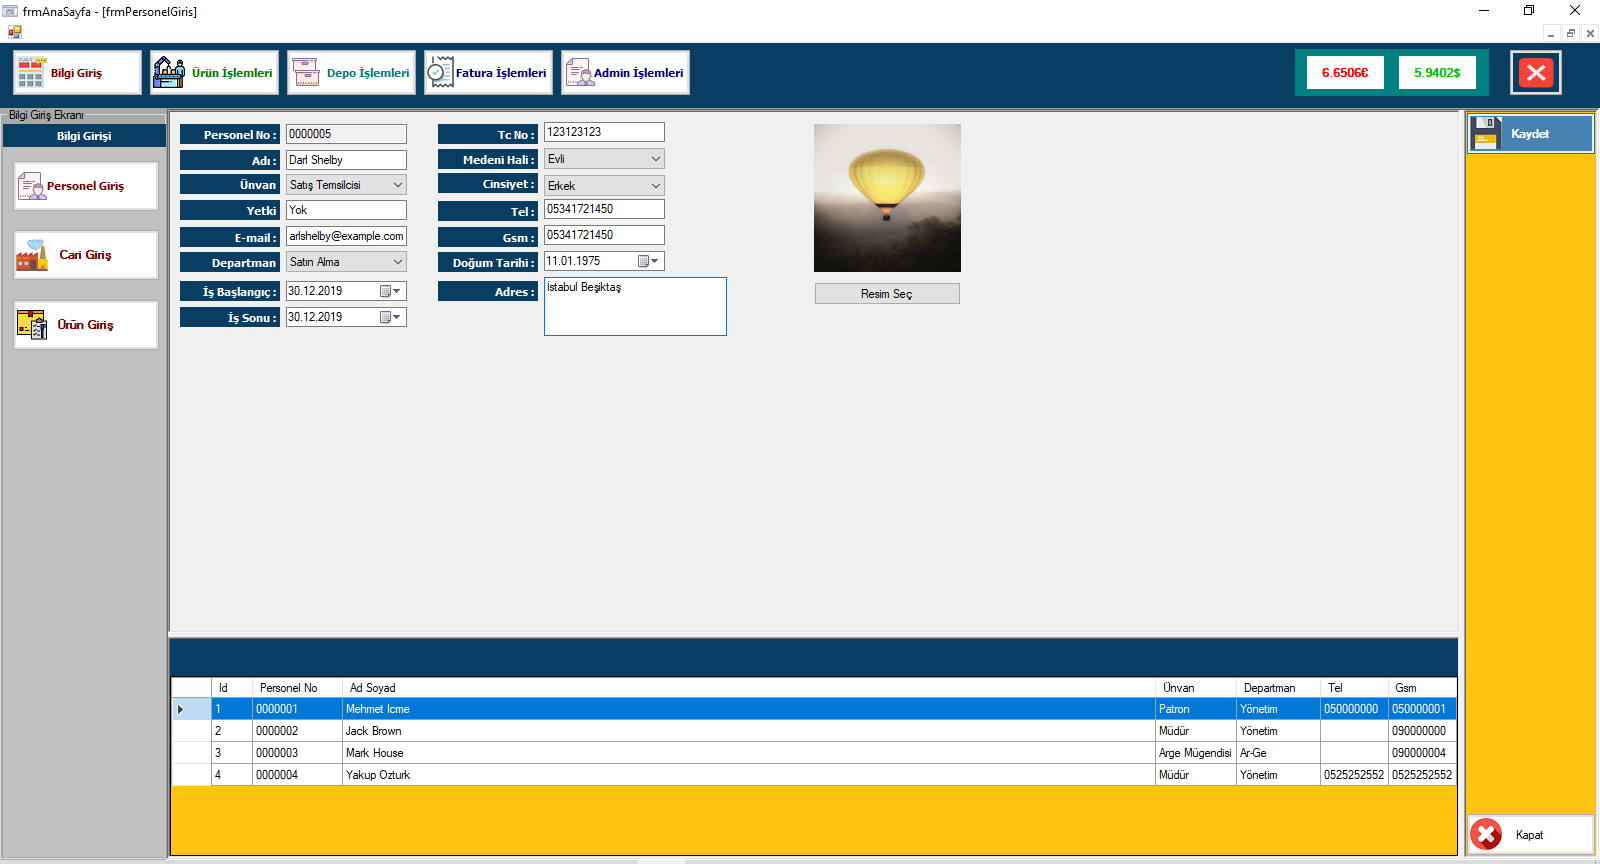Expand the Medeni Hali dropdown
Screen dimensions: 1600x864
coord(656,159)
